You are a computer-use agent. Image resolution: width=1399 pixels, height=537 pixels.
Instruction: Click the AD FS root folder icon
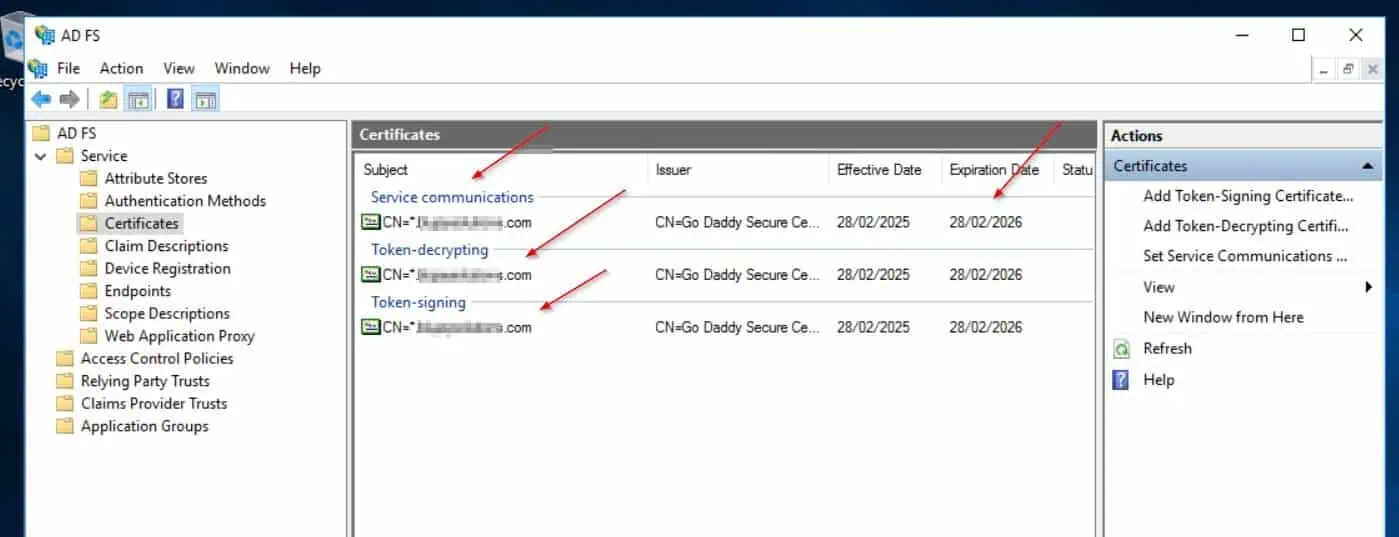point(41,133)
